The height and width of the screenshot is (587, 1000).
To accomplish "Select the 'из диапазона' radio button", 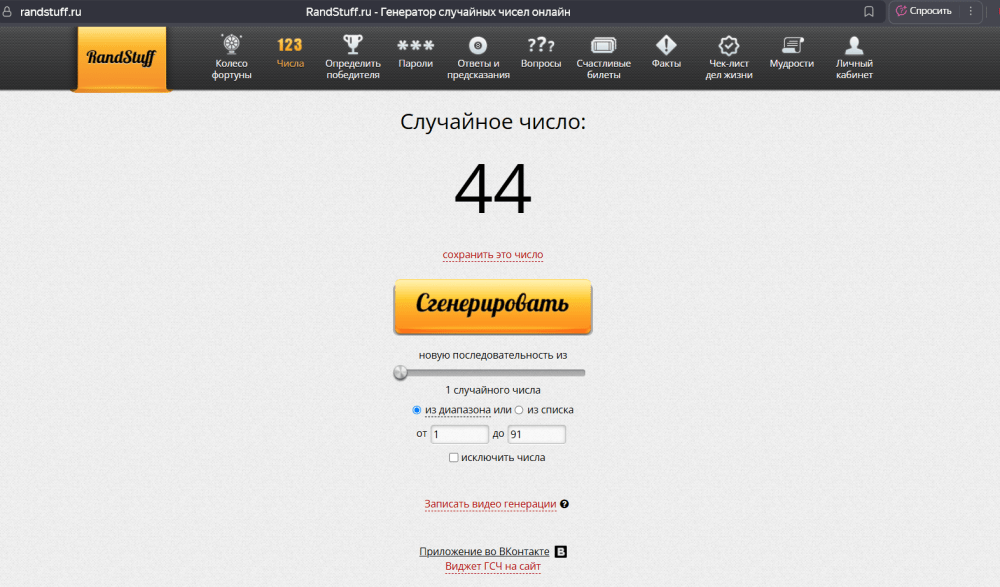I will [x=417, y=410].
